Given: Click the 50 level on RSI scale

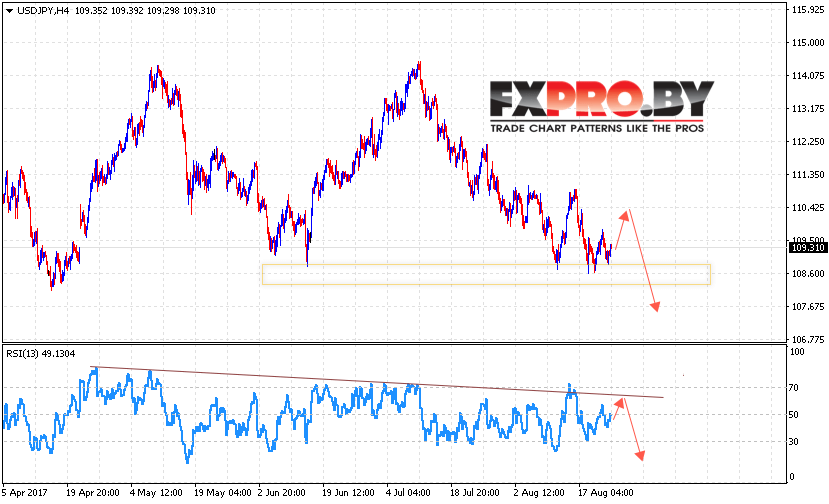Looking at the screenshot, I should [794, 415].
